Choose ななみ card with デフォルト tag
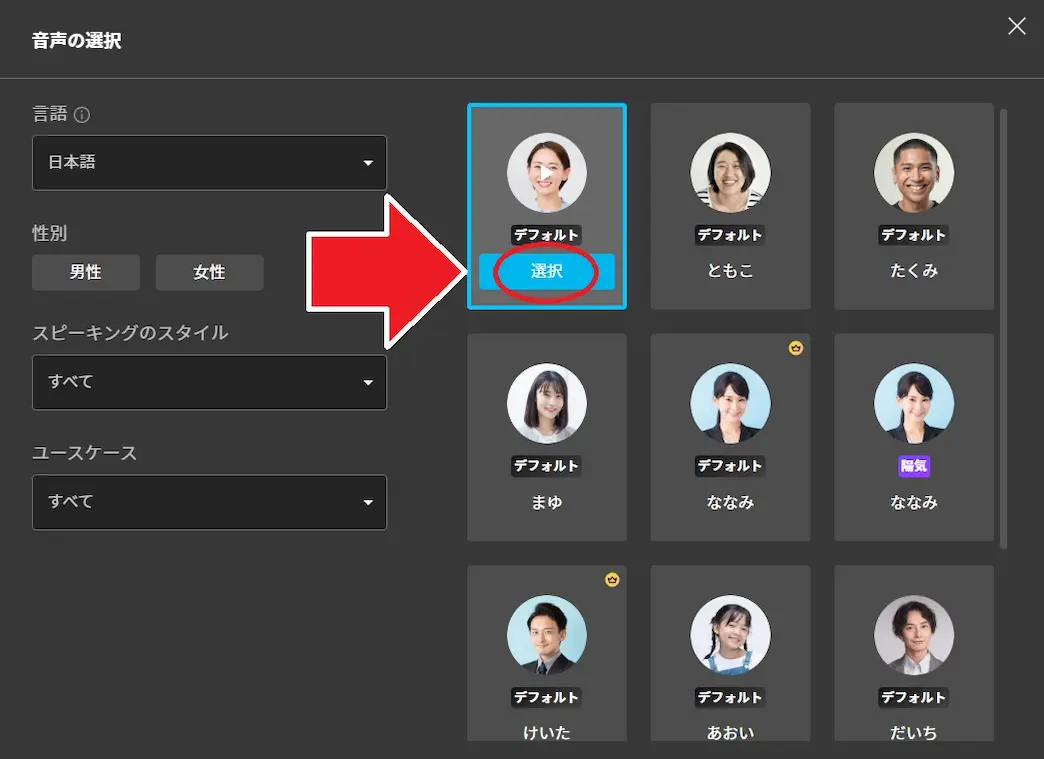1044x759 pixels. [x=730, y=437]
